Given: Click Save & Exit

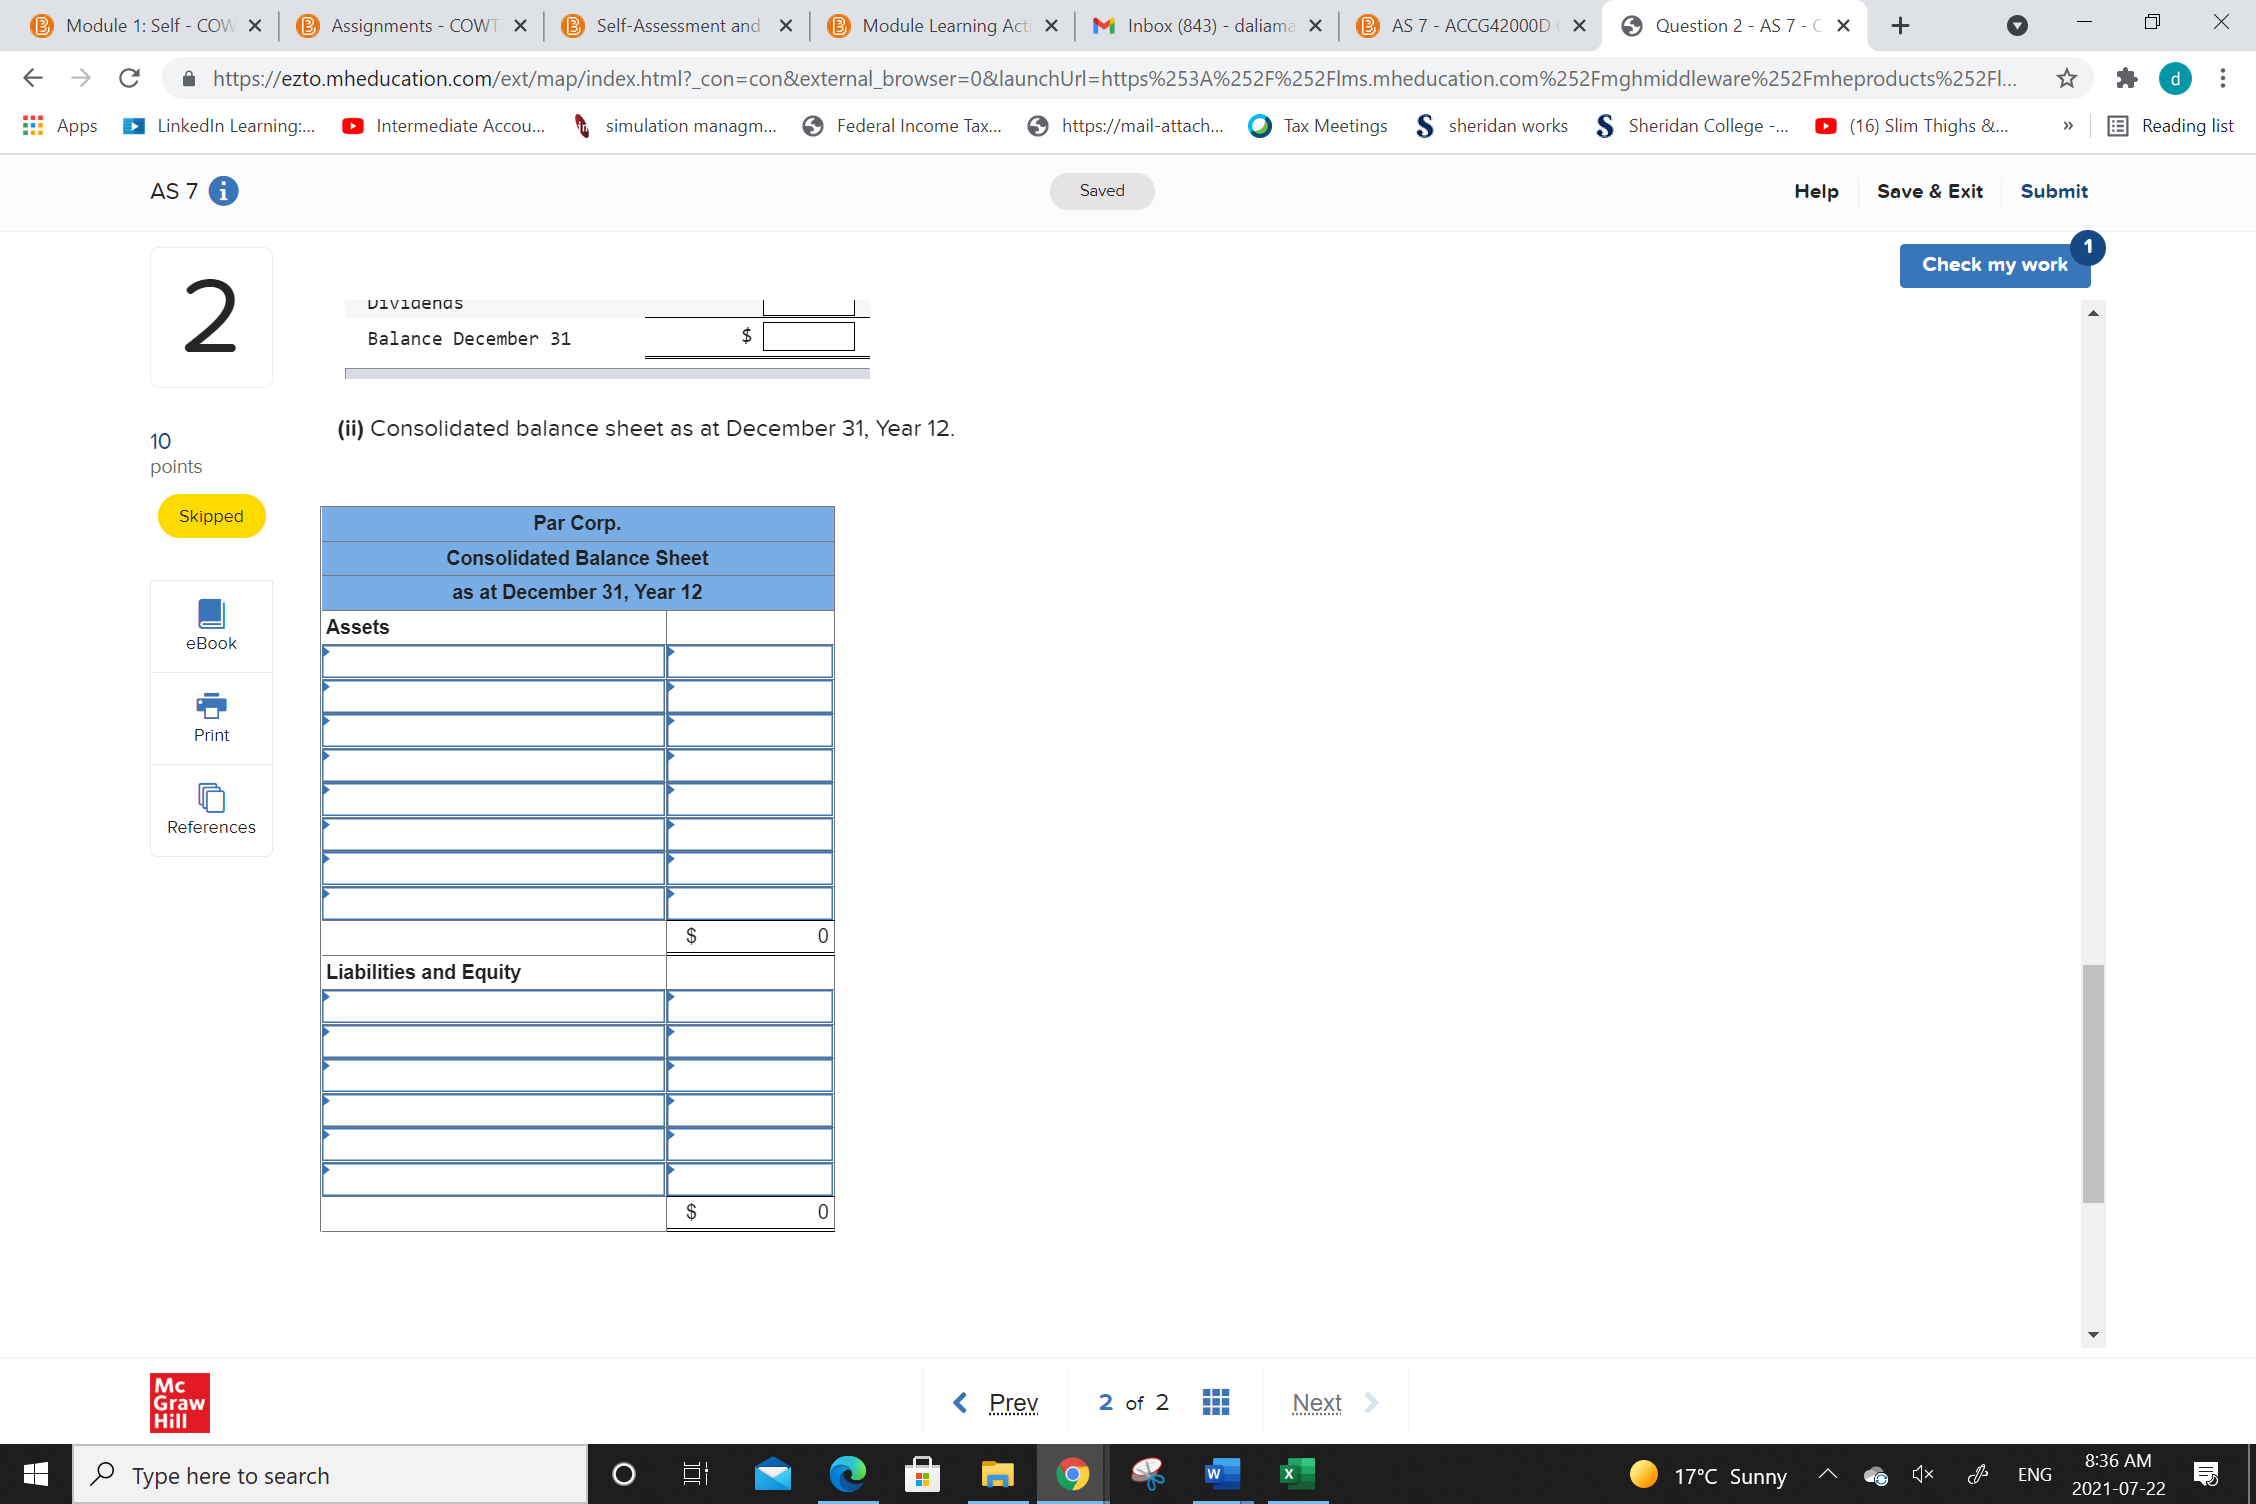Looking at the screenshot, I should 1929,191.
